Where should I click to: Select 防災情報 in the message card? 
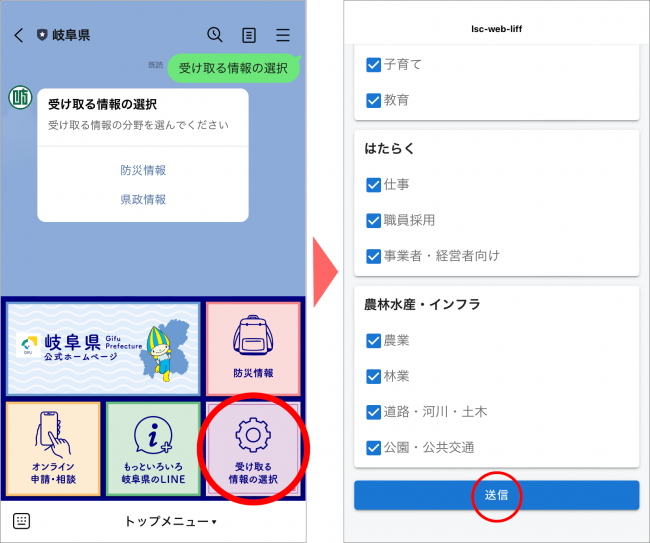coord(143,170)
